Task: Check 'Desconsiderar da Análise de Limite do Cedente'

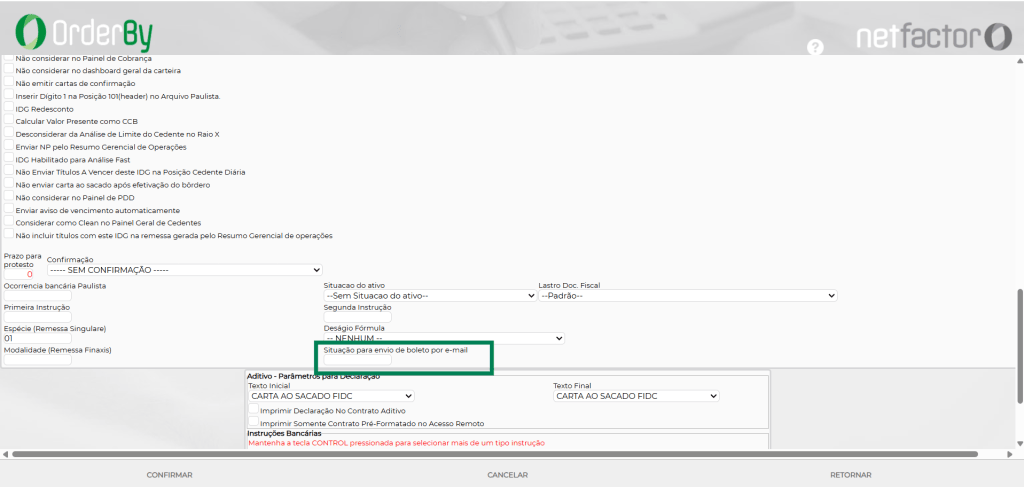Action: [x=8, y=133]
